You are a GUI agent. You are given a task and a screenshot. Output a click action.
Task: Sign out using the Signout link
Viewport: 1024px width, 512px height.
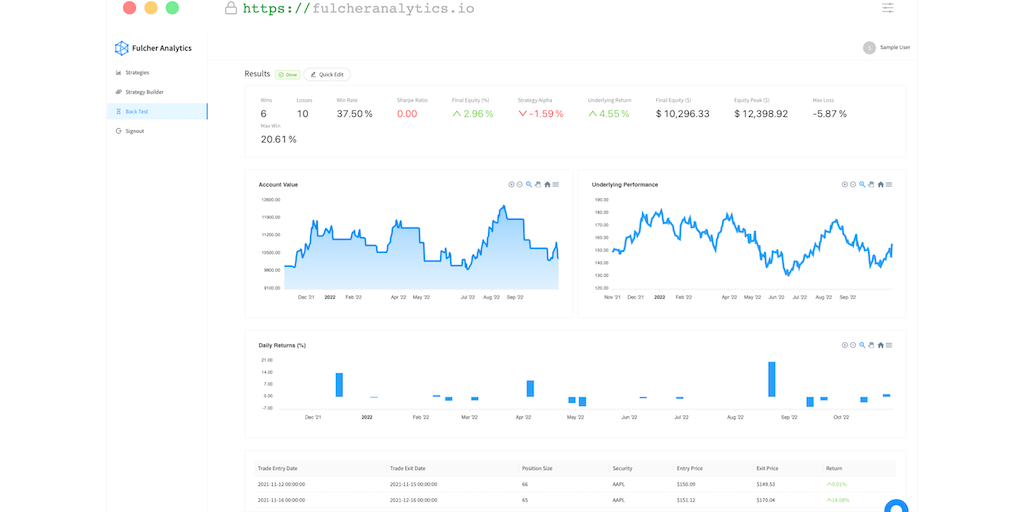click(134, 131)
